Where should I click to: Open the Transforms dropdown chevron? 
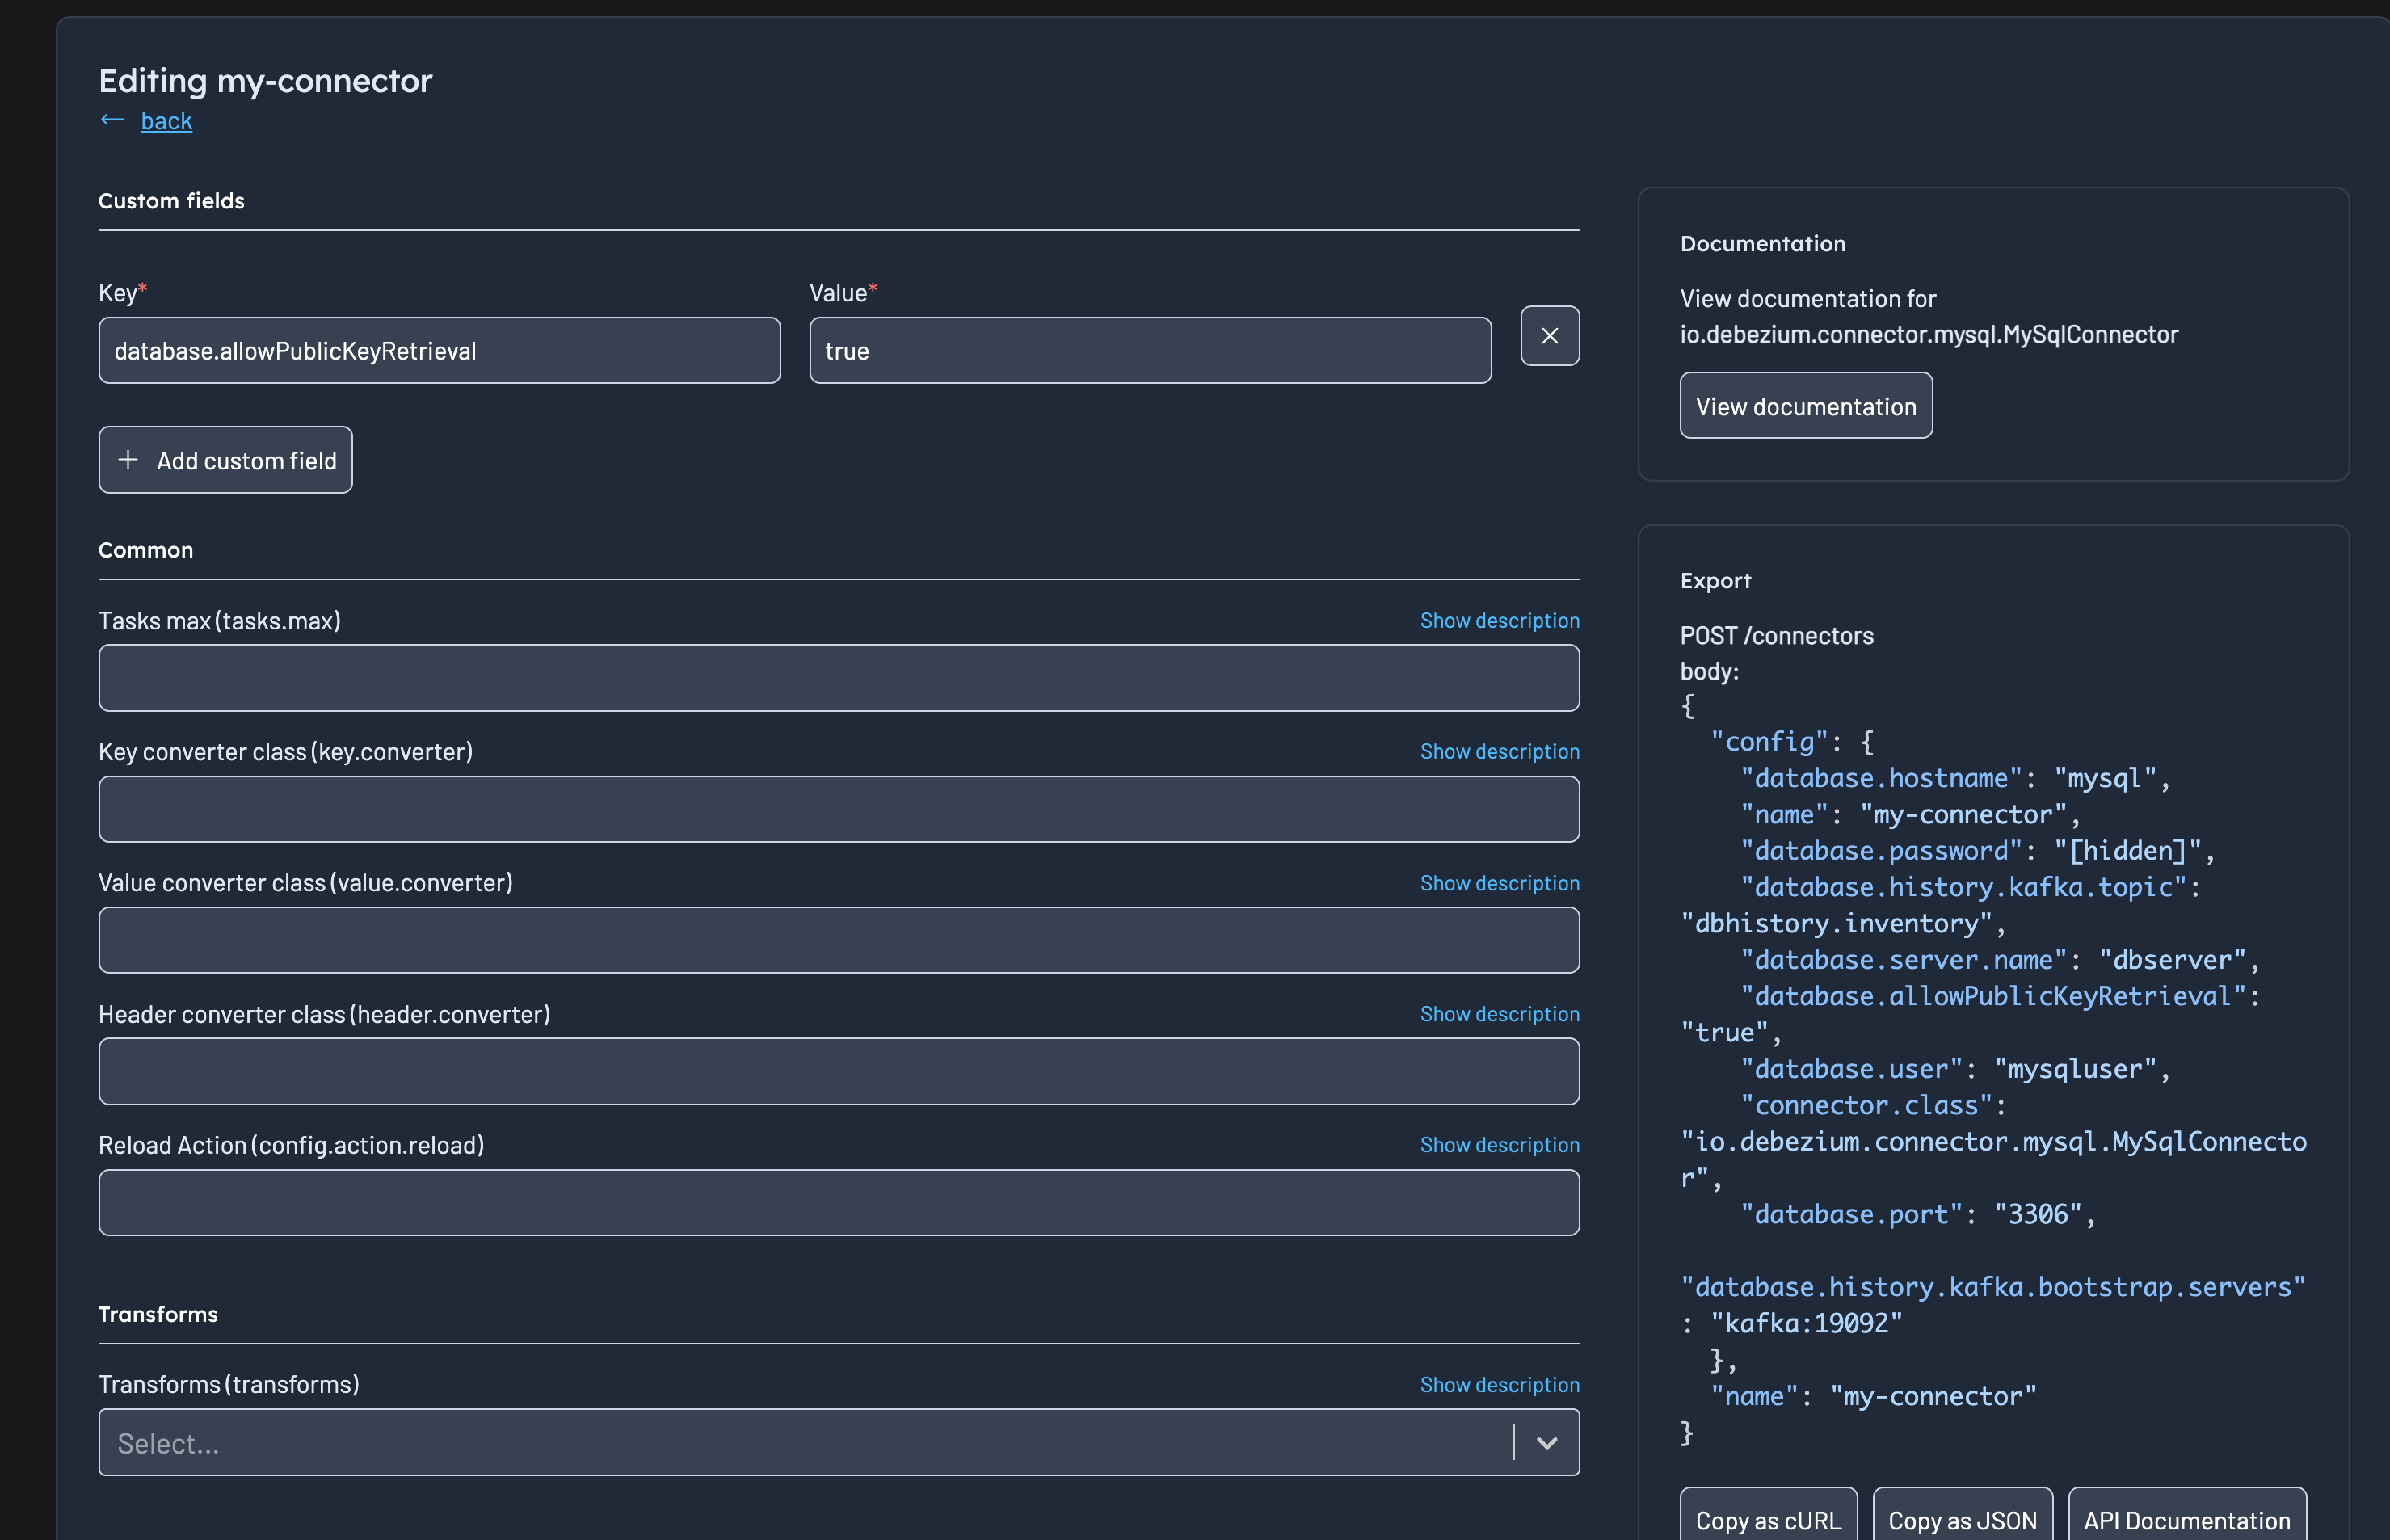(x=1547, y=1442)
